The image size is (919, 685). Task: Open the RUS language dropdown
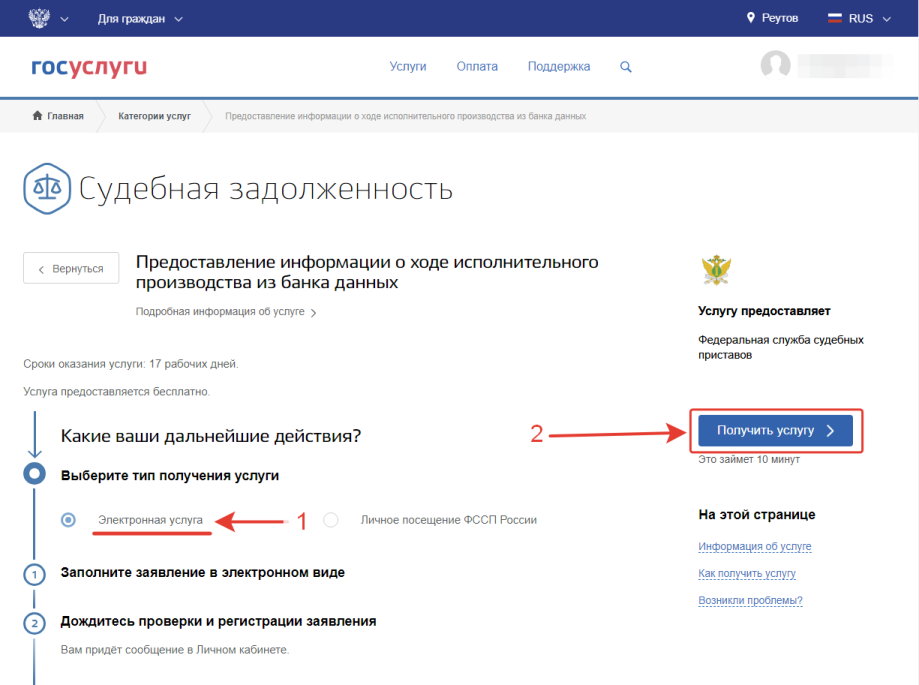859,18
